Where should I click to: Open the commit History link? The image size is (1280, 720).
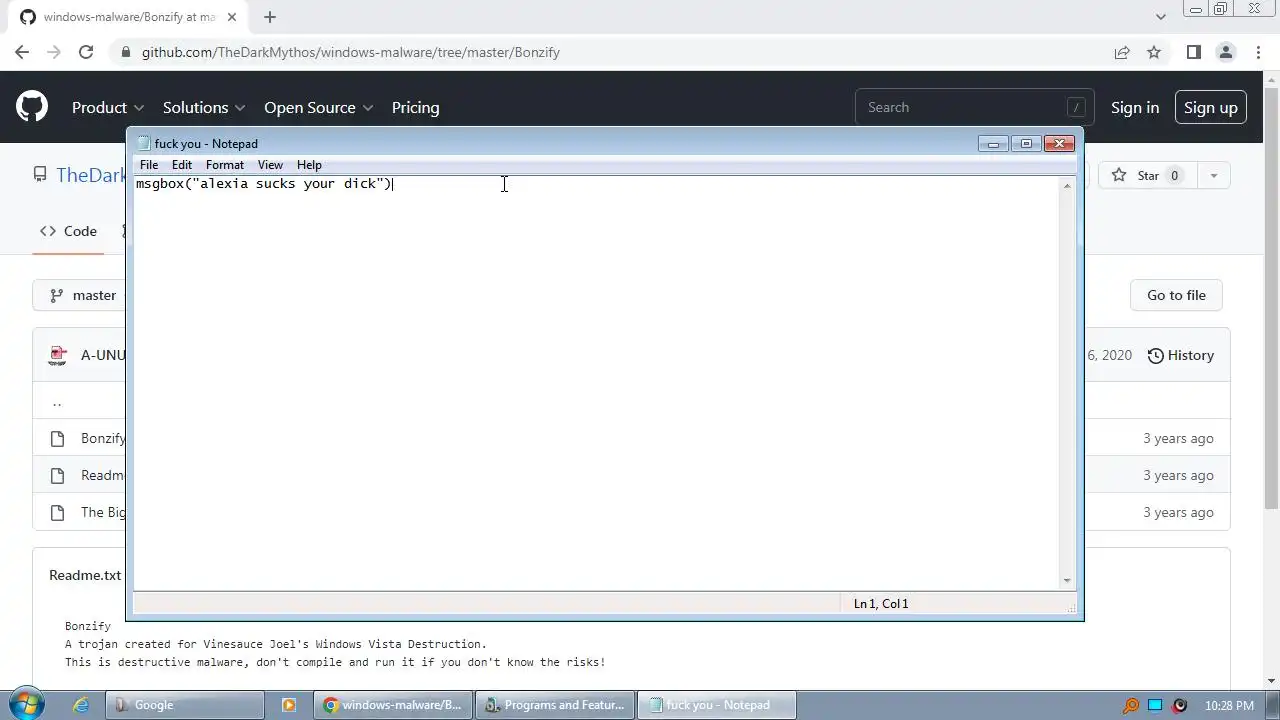pyautogui.click(x=1181, y=355)
